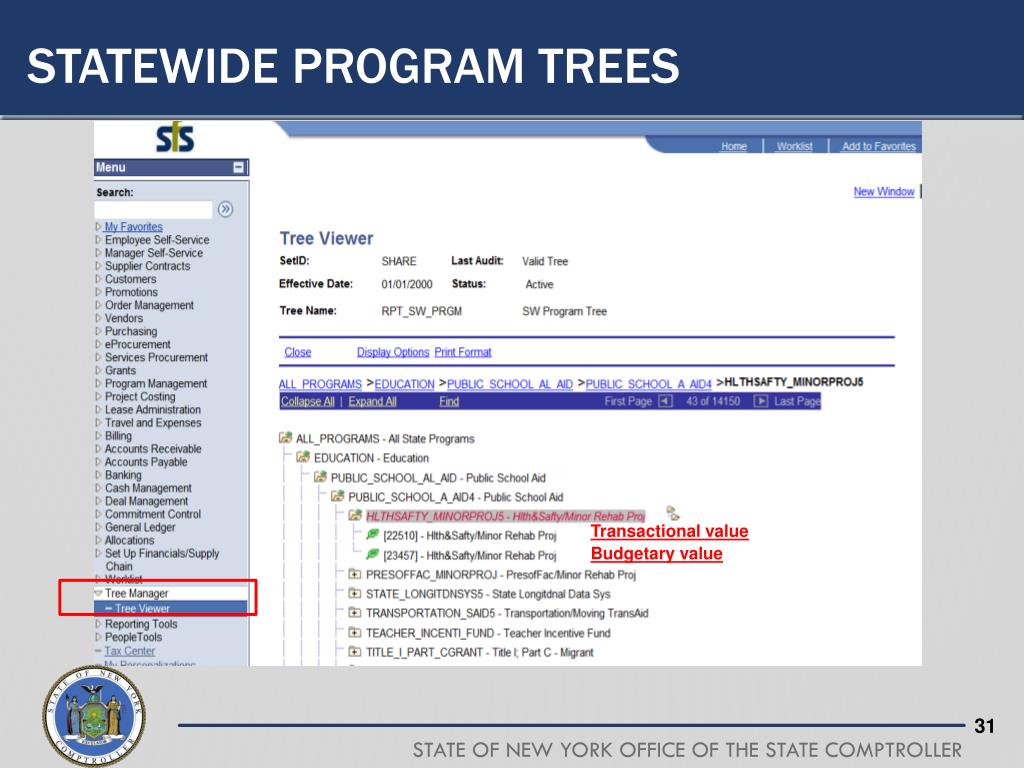Screen dimensions: 1024x768
Task: Open the Accounts Payable menu item
Action: [x=146, y=462]
